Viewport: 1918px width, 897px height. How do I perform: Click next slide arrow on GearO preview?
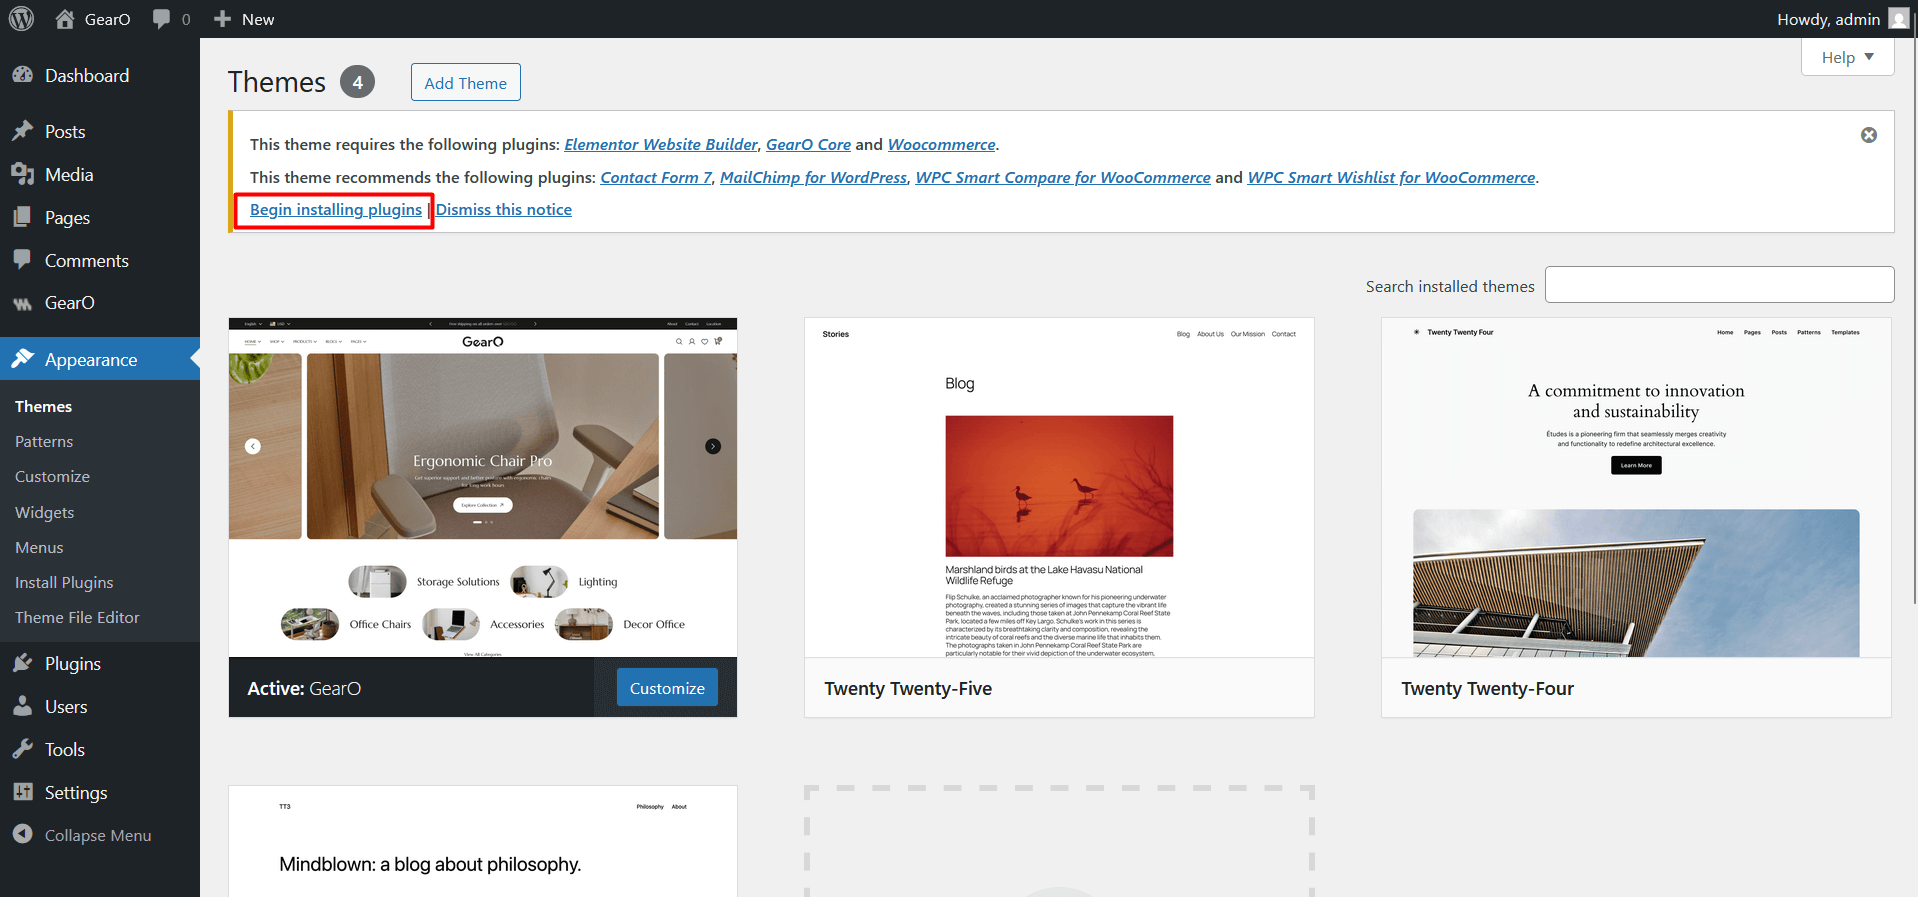click(x=713, y=446)
